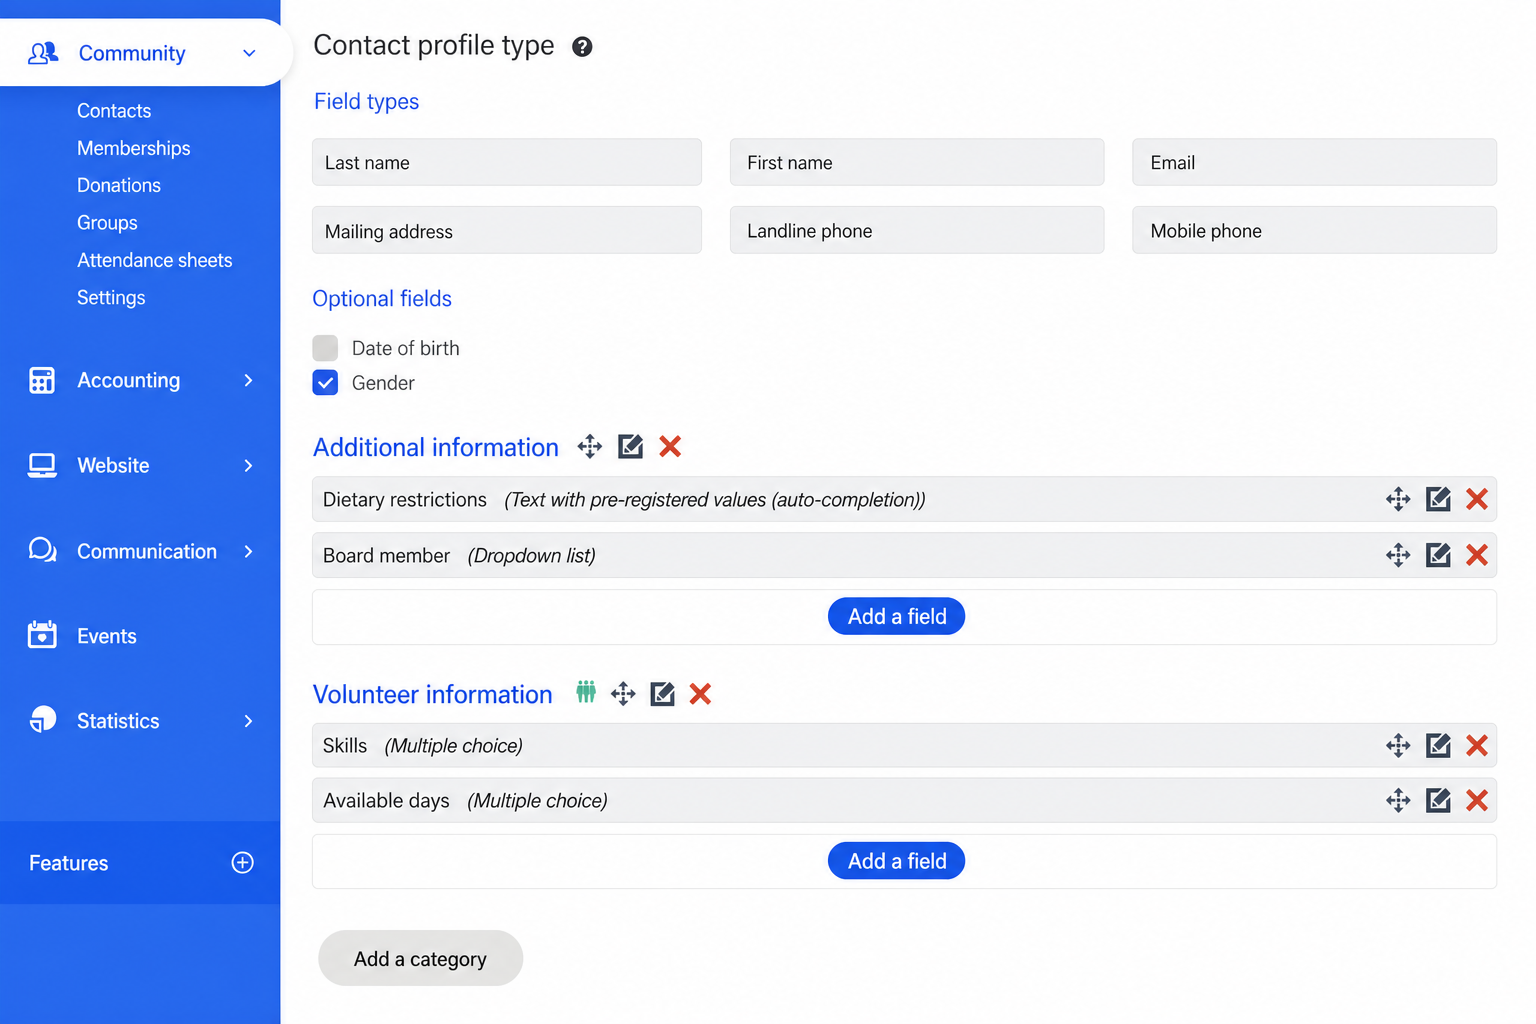1536x1024 pixels.
Task: Click the Optional fields heading
Action: point(382,299)
